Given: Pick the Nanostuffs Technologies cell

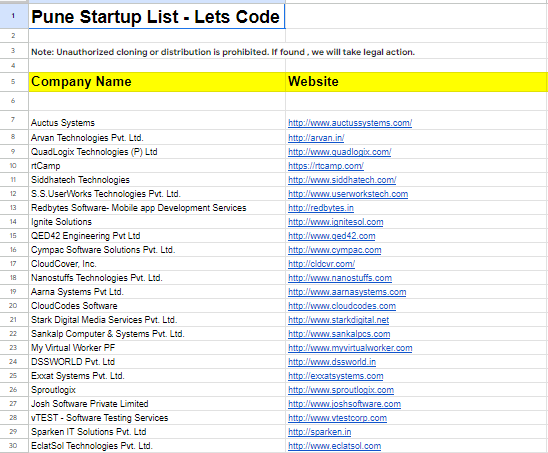Looking at the screenshot, I should (157, 278).
